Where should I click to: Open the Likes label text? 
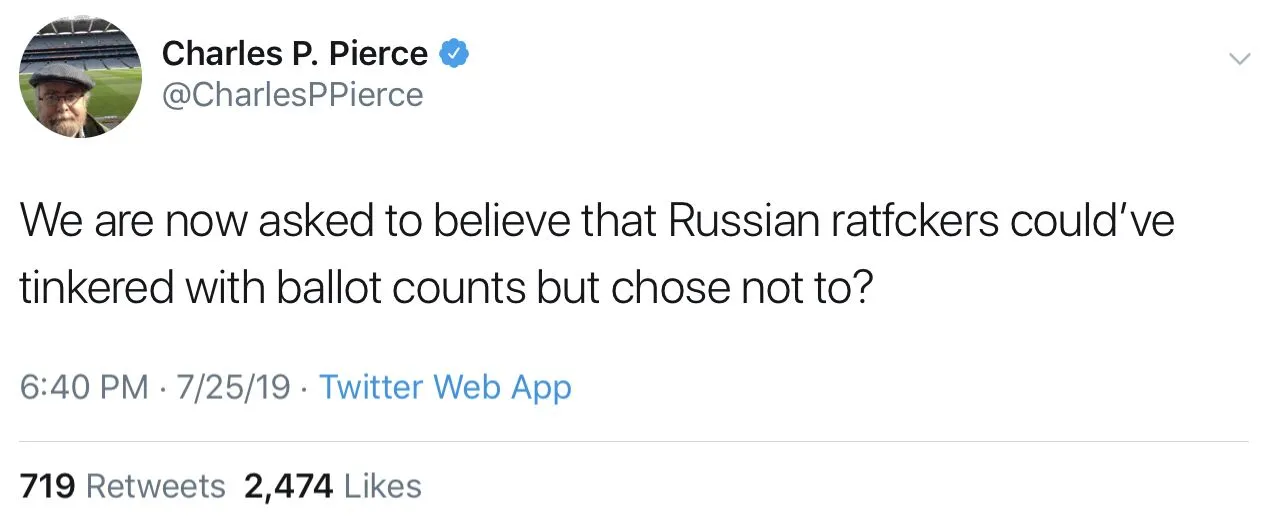(382, 486)
